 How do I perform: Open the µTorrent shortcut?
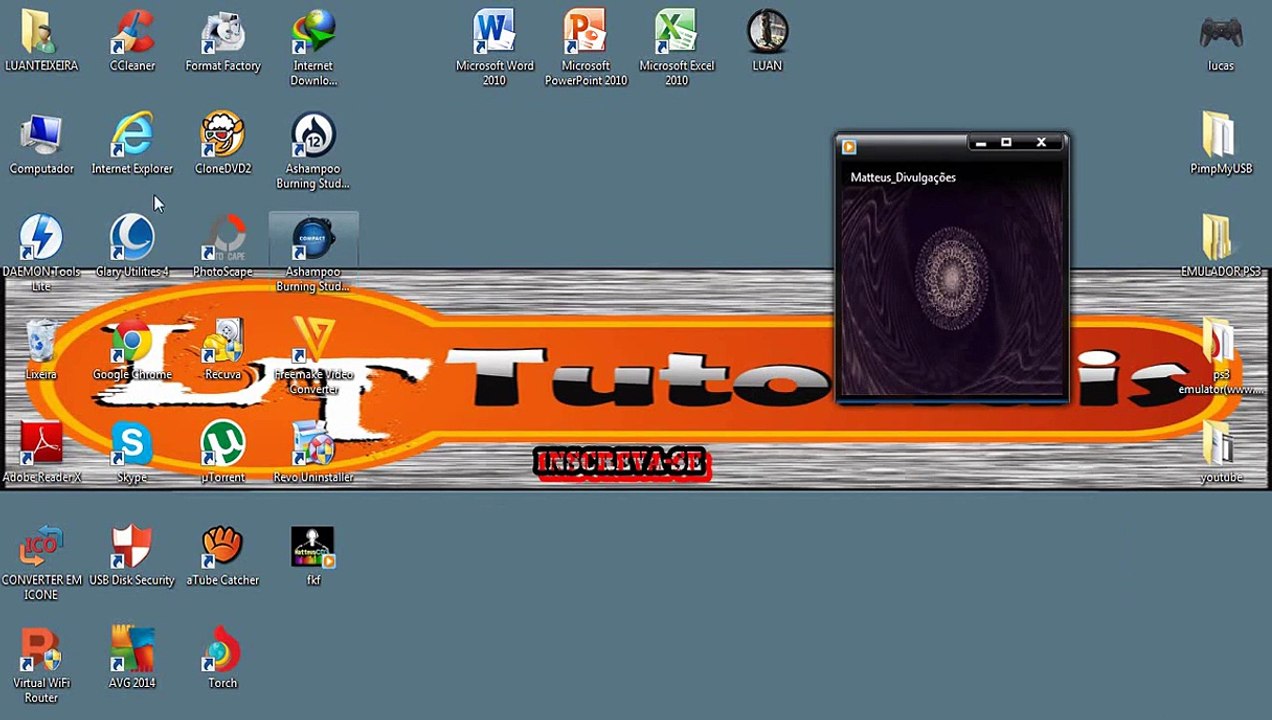[x=223, y=452]
